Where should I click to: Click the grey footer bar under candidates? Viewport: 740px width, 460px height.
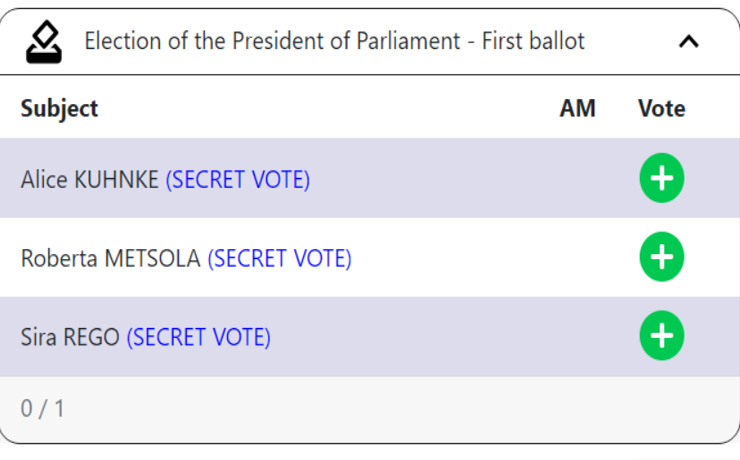(370, 409)
